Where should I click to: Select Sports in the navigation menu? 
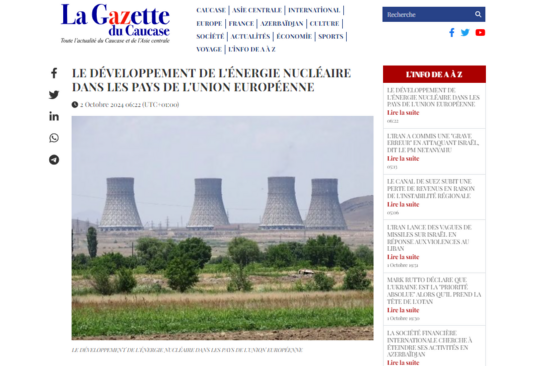331,36
